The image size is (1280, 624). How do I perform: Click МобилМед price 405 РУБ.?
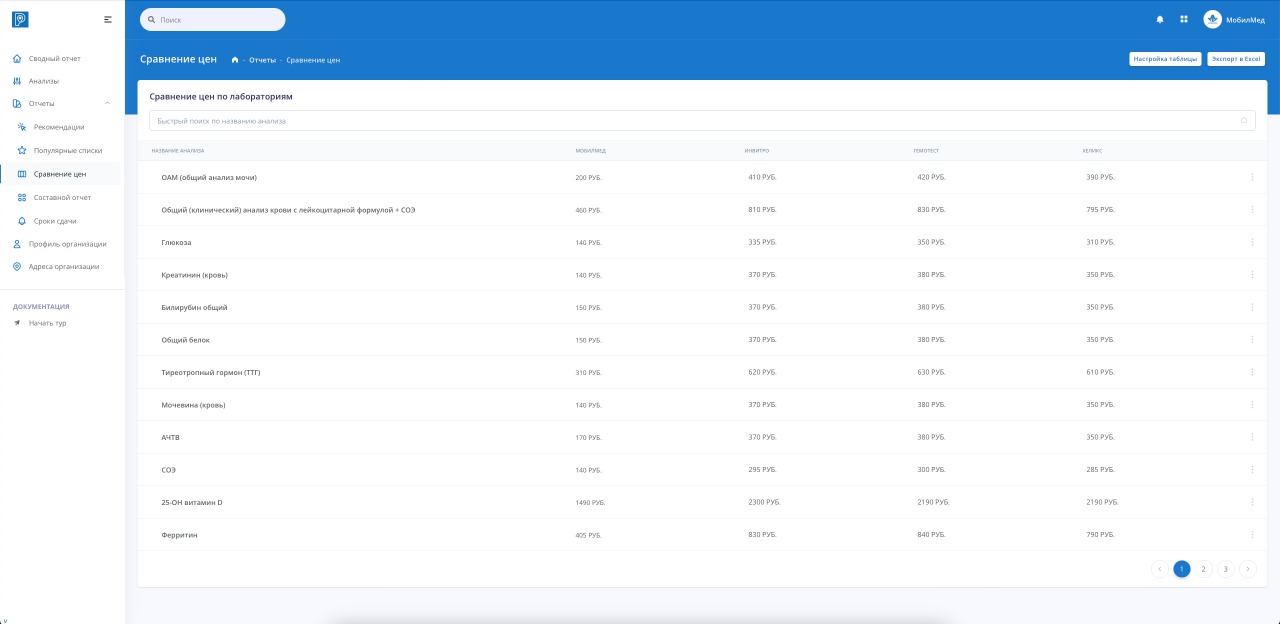click(588, 535)
